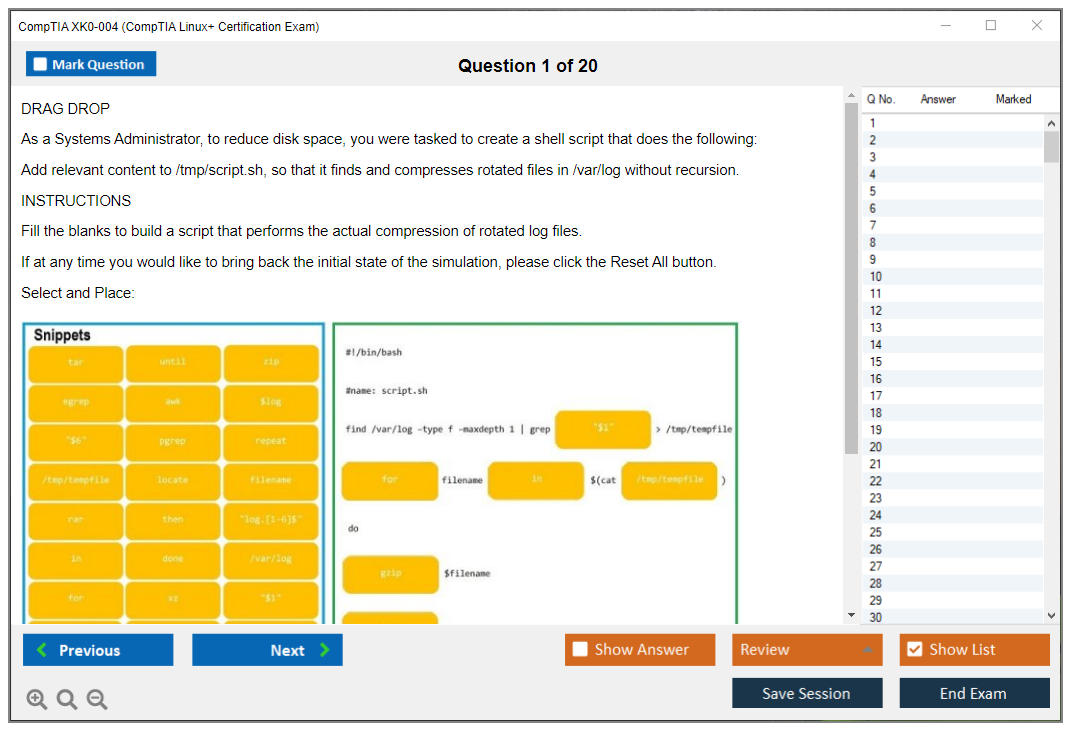
Task: Pick the "log.[1-6]$" snippet tile
Action: pyautogui.click(x=271, y=520)
